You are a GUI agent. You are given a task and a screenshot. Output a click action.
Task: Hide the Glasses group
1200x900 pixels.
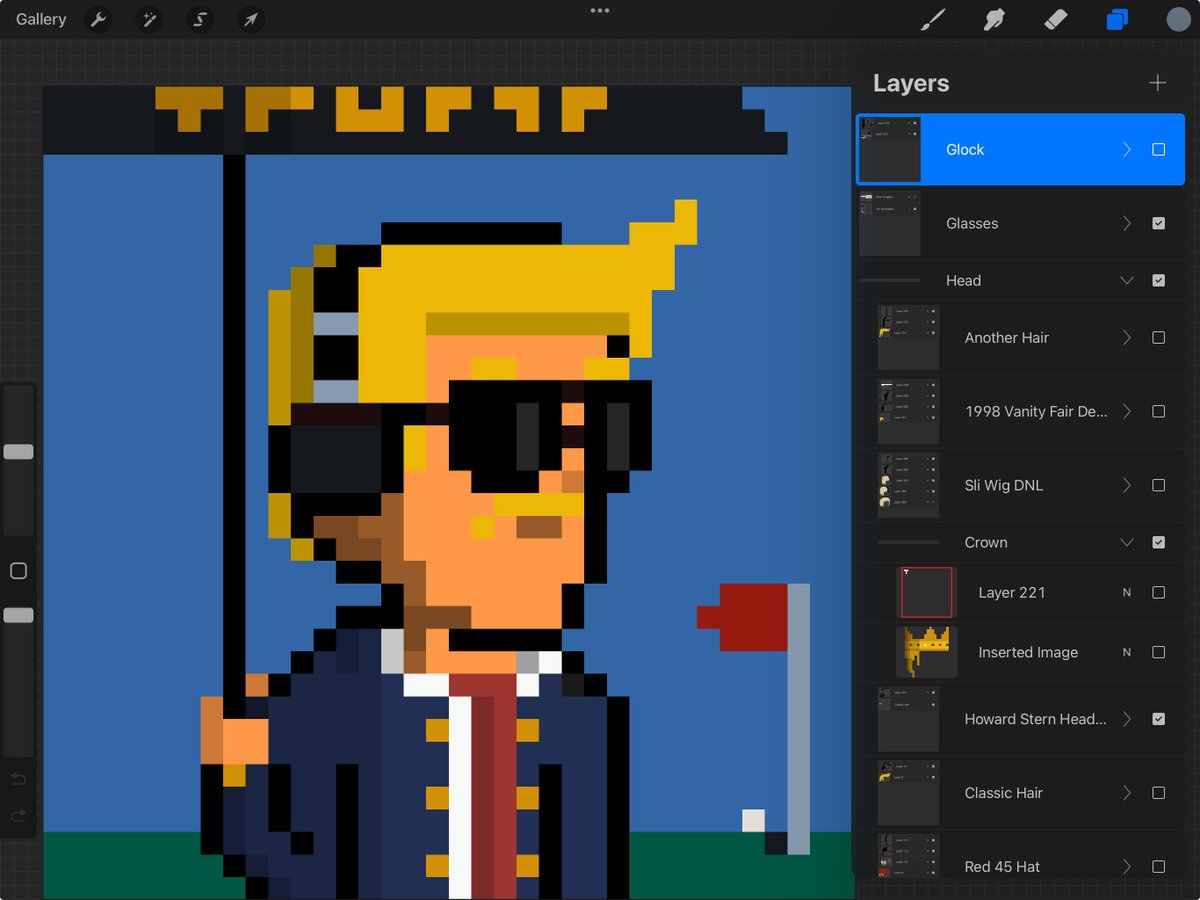[x=1158, y=223]
